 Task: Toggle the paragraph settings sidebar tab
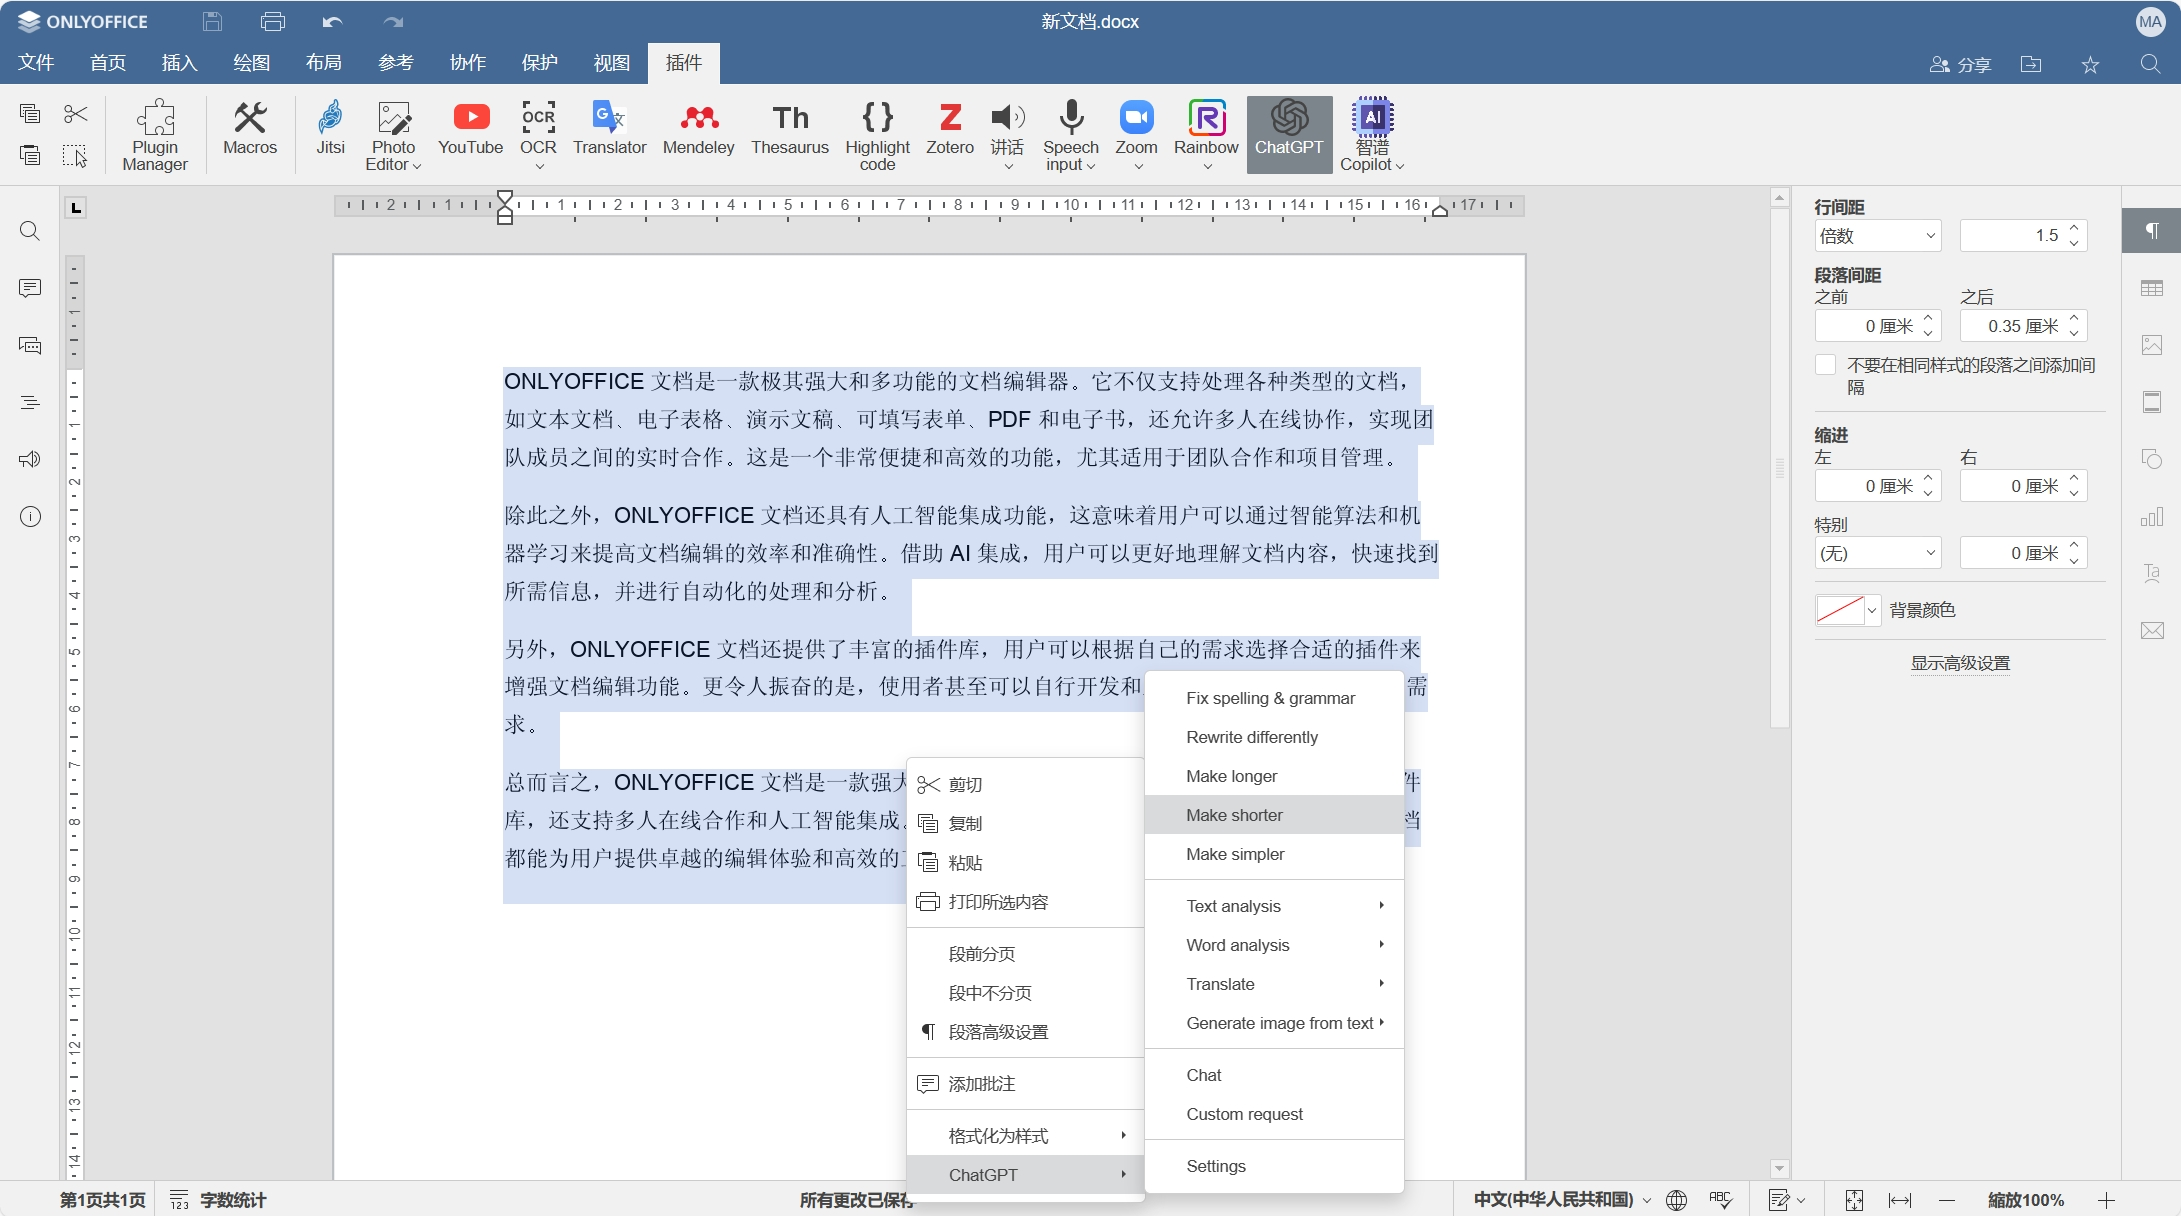point(2152,231)
